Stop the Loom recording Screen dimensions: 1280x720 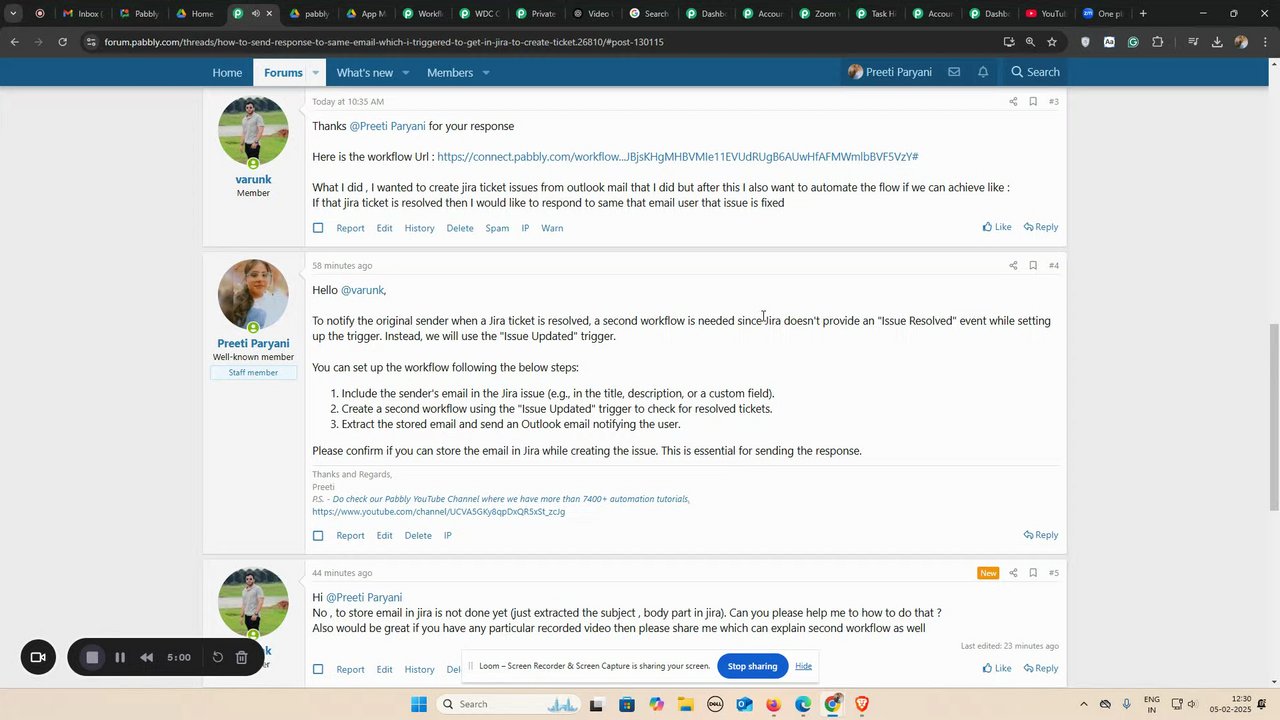click(x=92, y=657)
